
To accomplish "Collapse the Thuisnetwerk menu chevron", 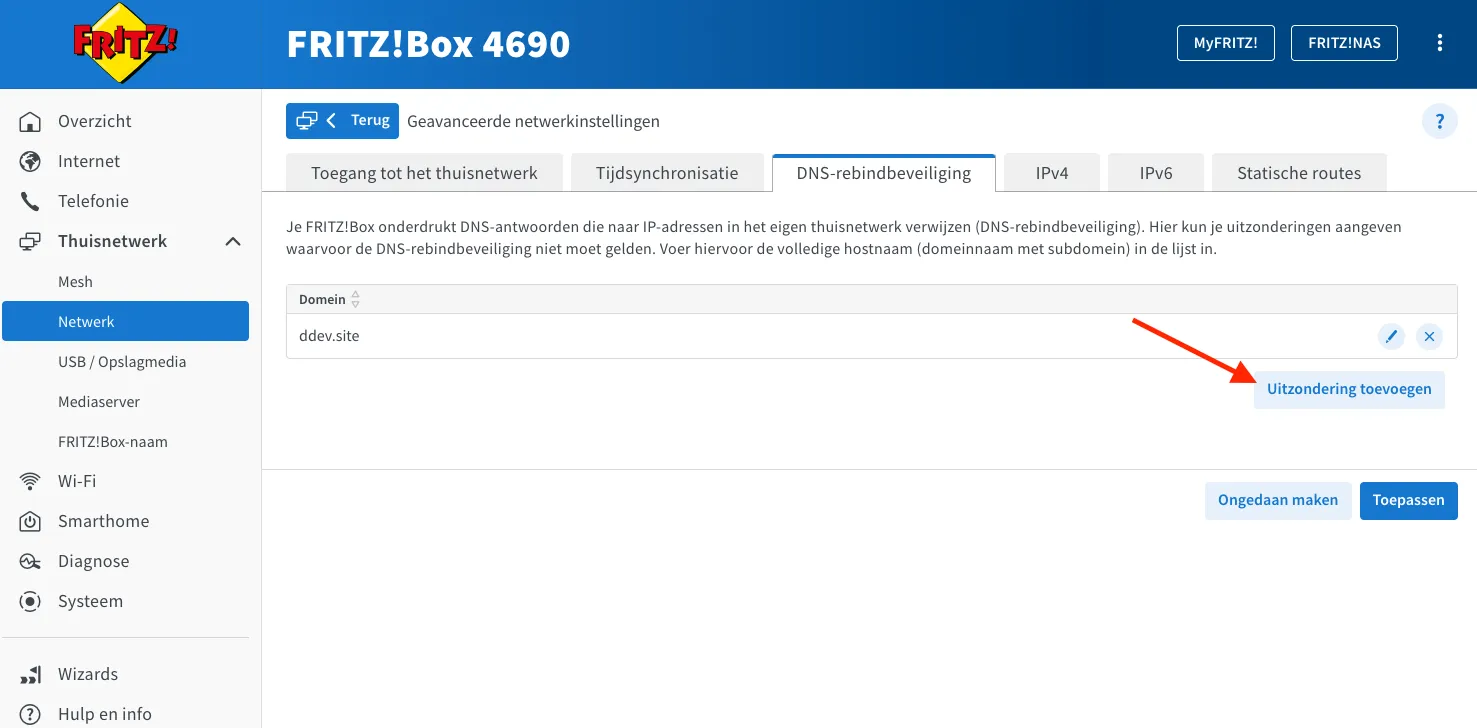I will [233, 241].
